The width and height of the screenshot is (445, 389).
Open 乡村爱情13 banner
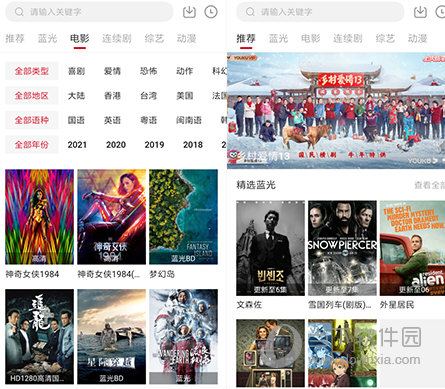336,110
